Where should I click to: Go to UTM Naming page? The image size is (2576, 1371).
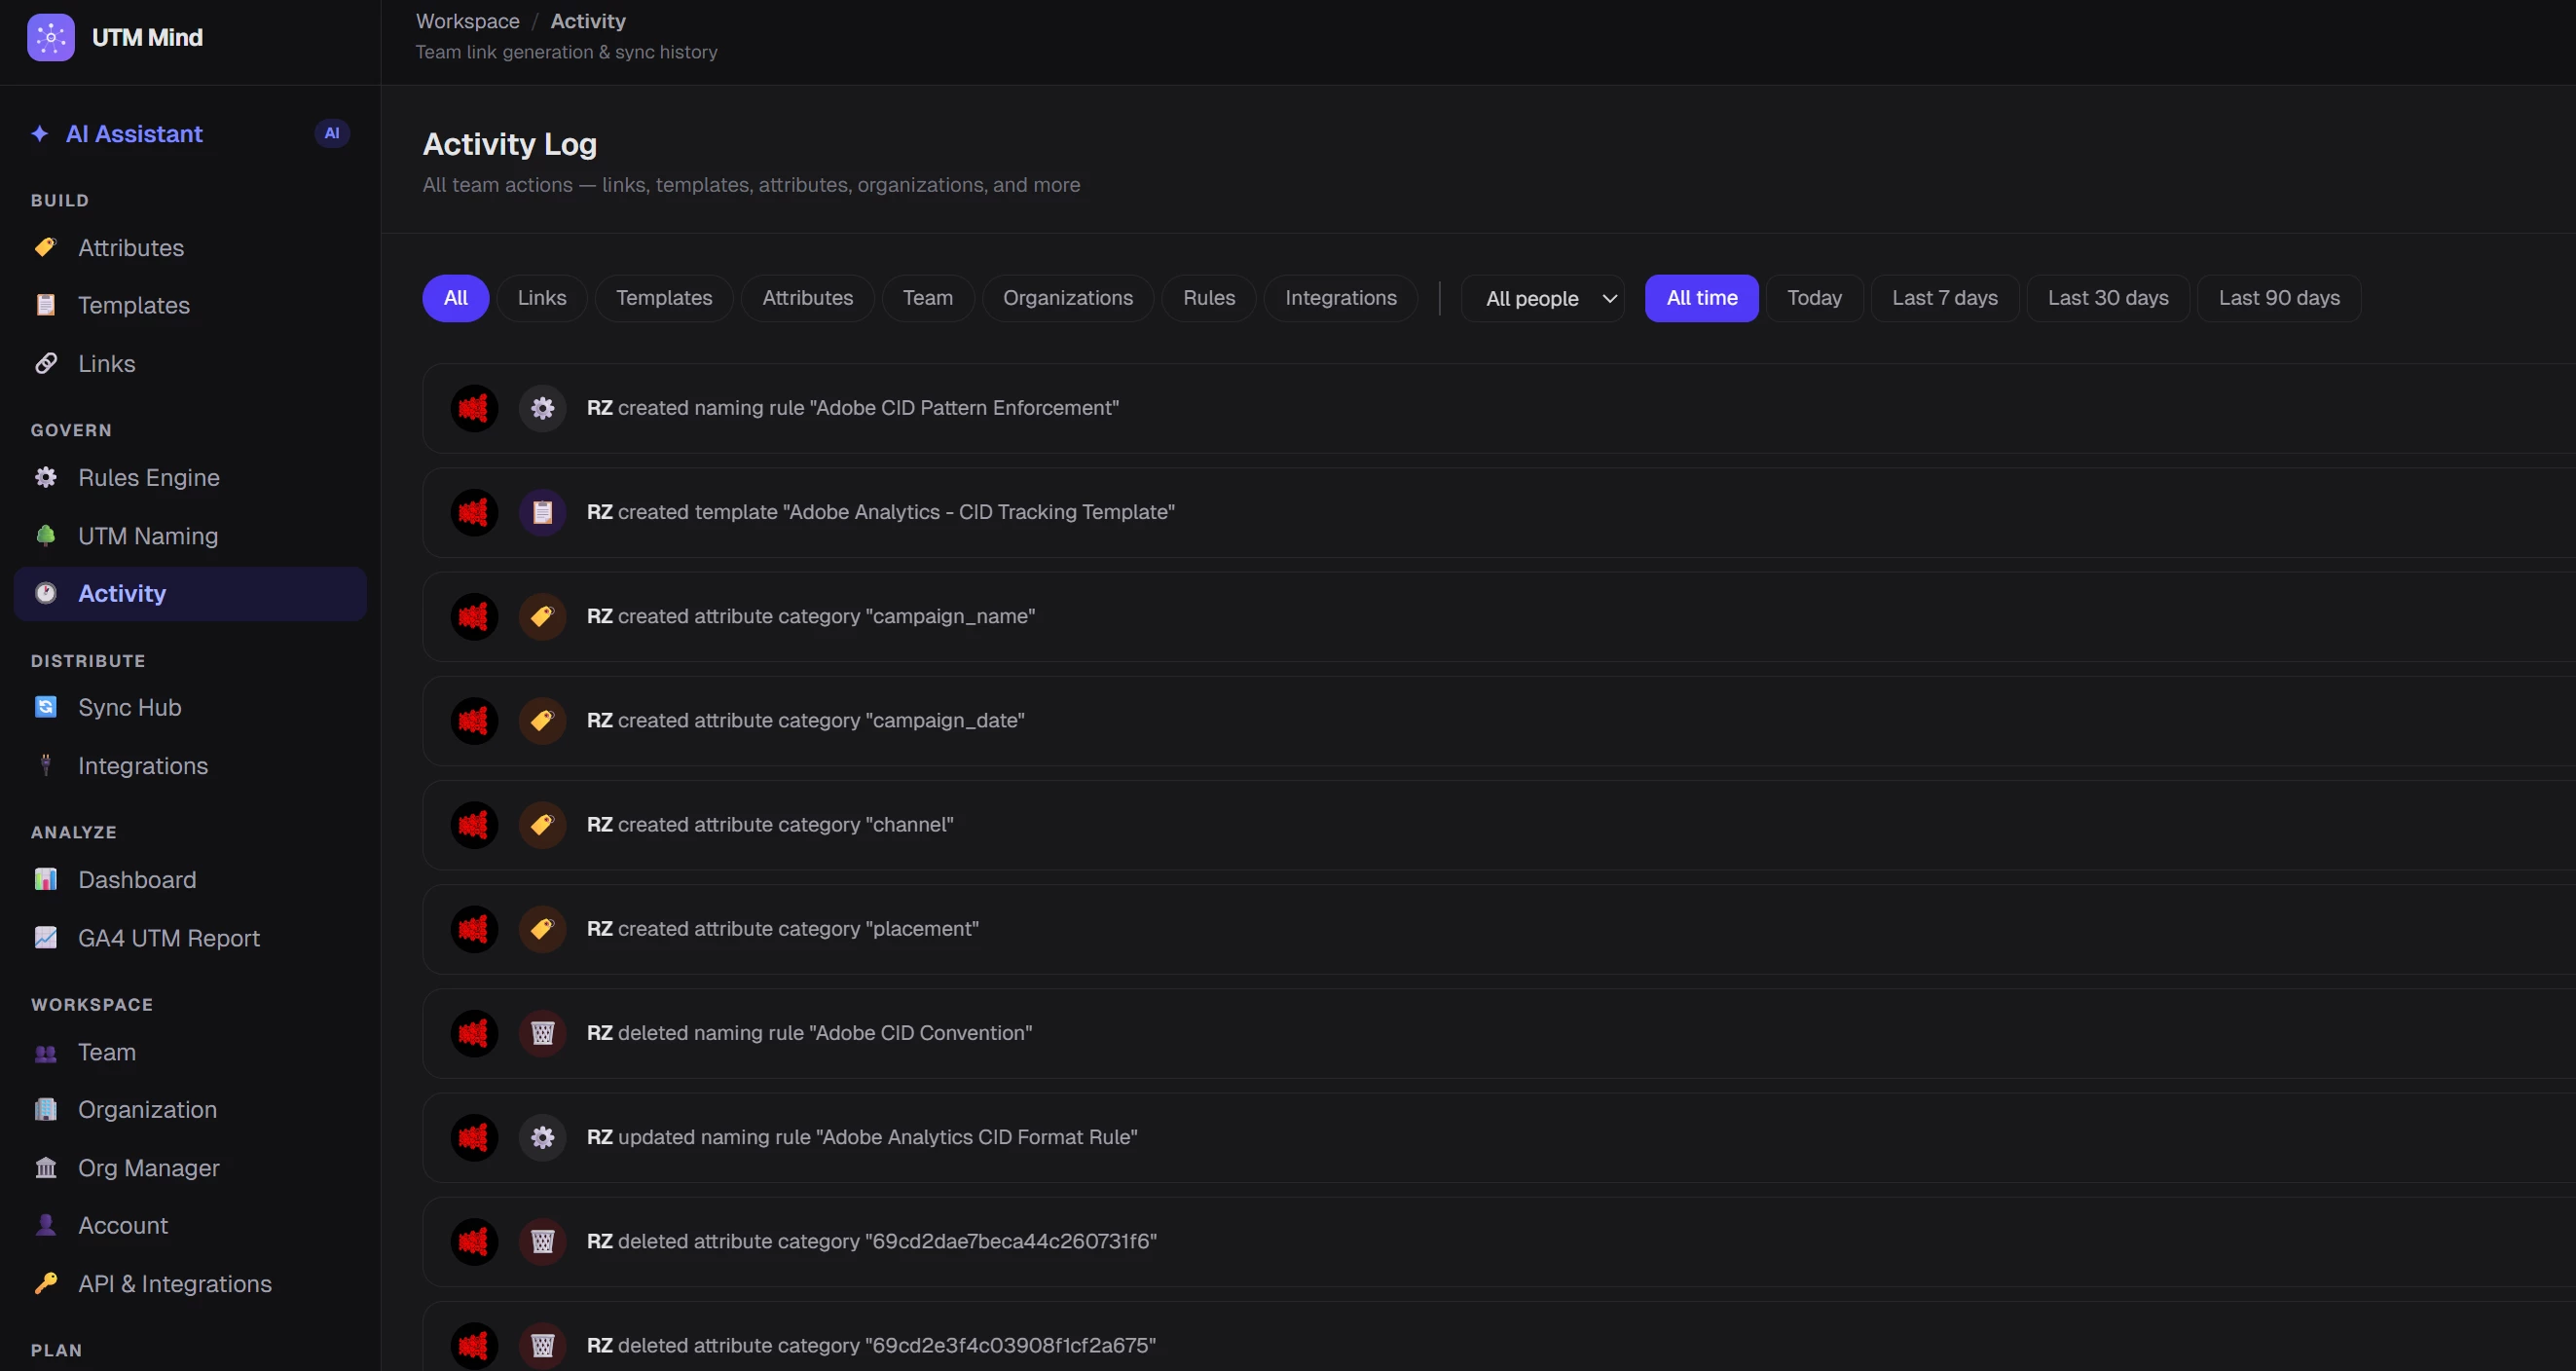148,536
